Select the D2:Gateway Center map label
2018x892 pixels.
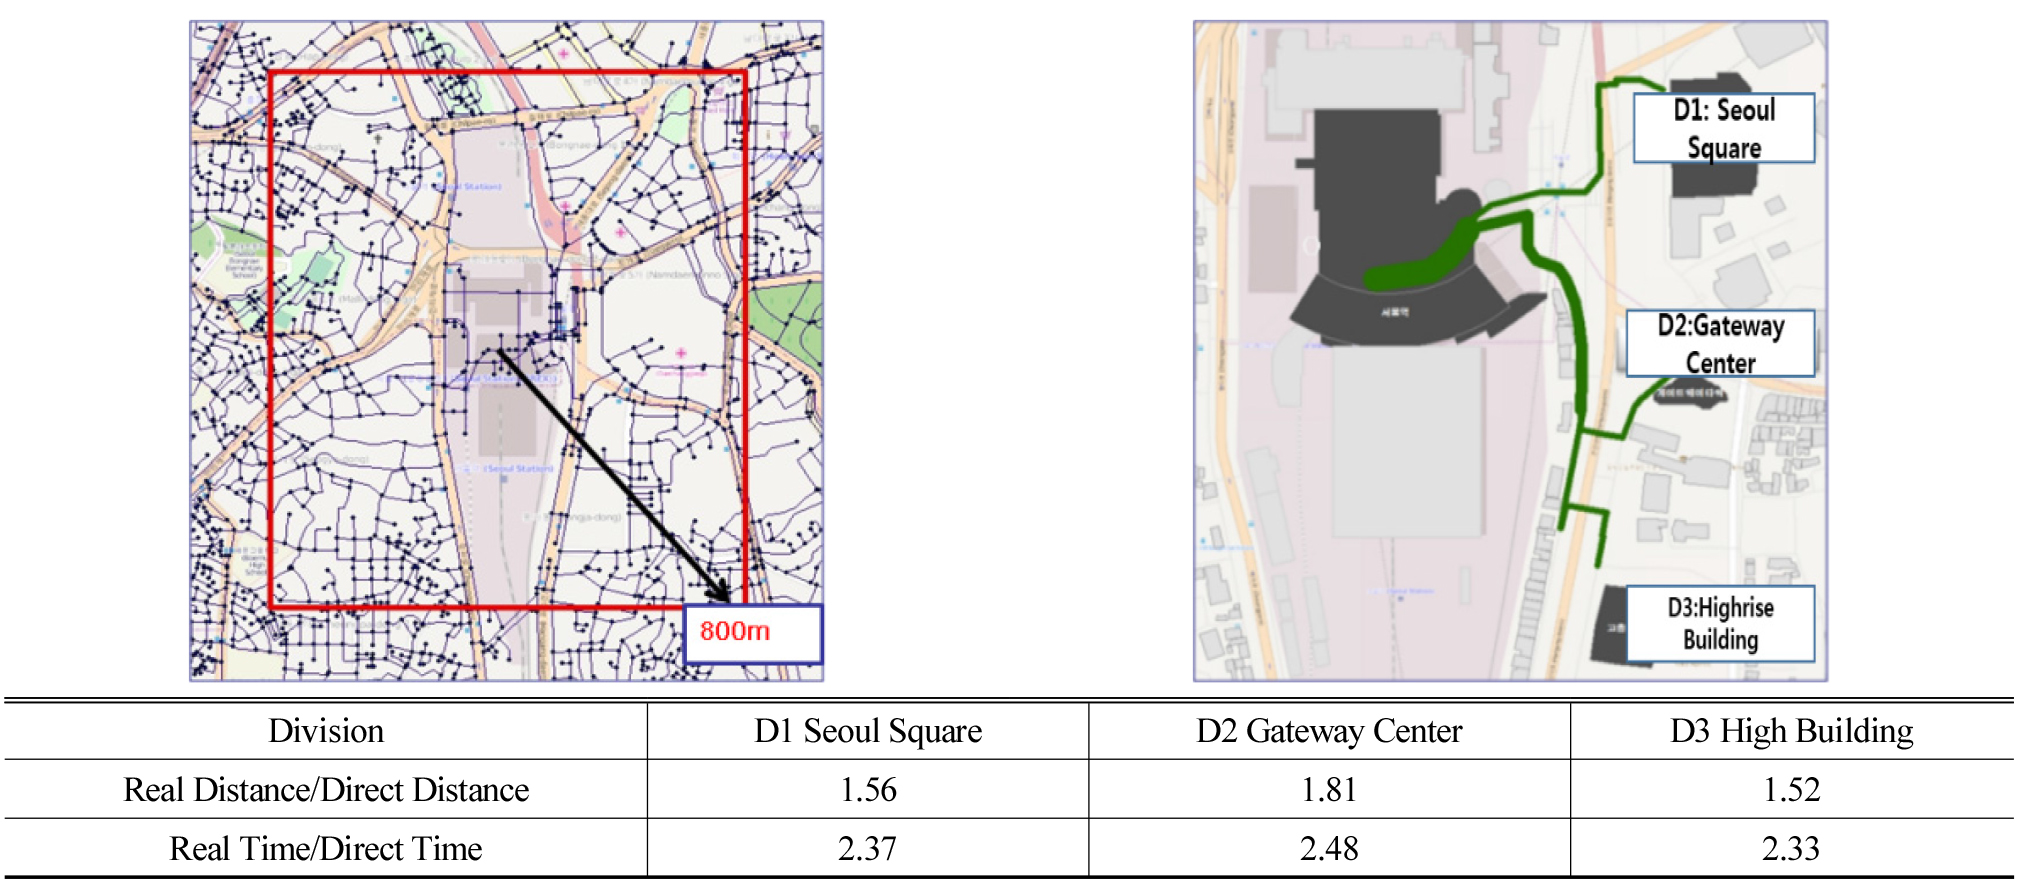click(1721, 343)
